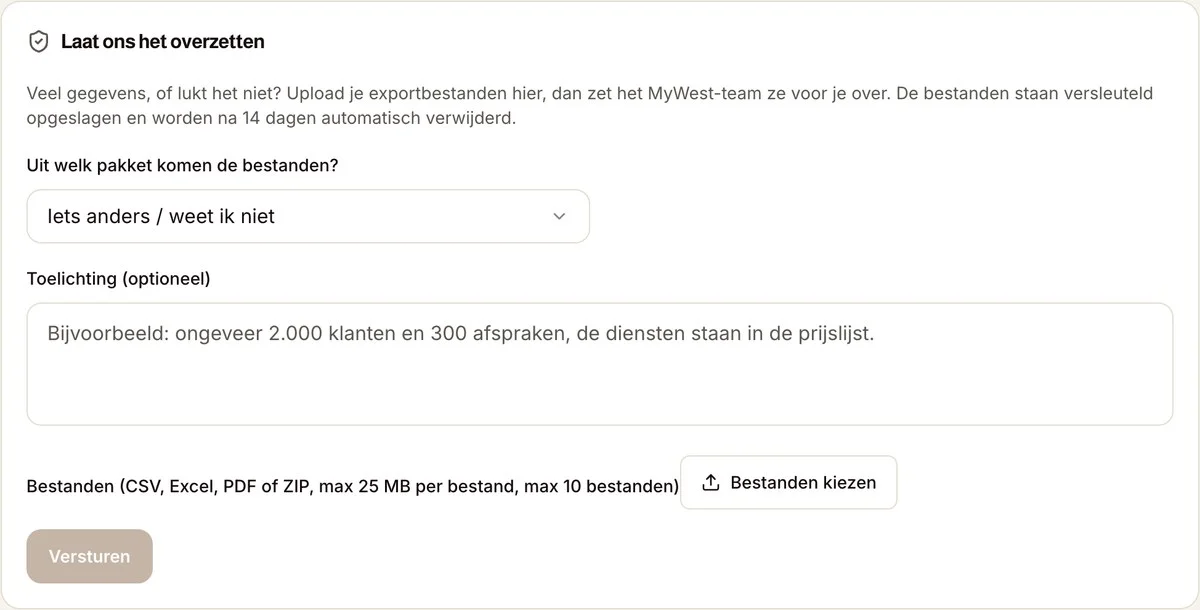Click the 'Bestanden (CSV, Excel, PDF of ZIP' label
1200x610 pixels.
[x=353, y=487]
